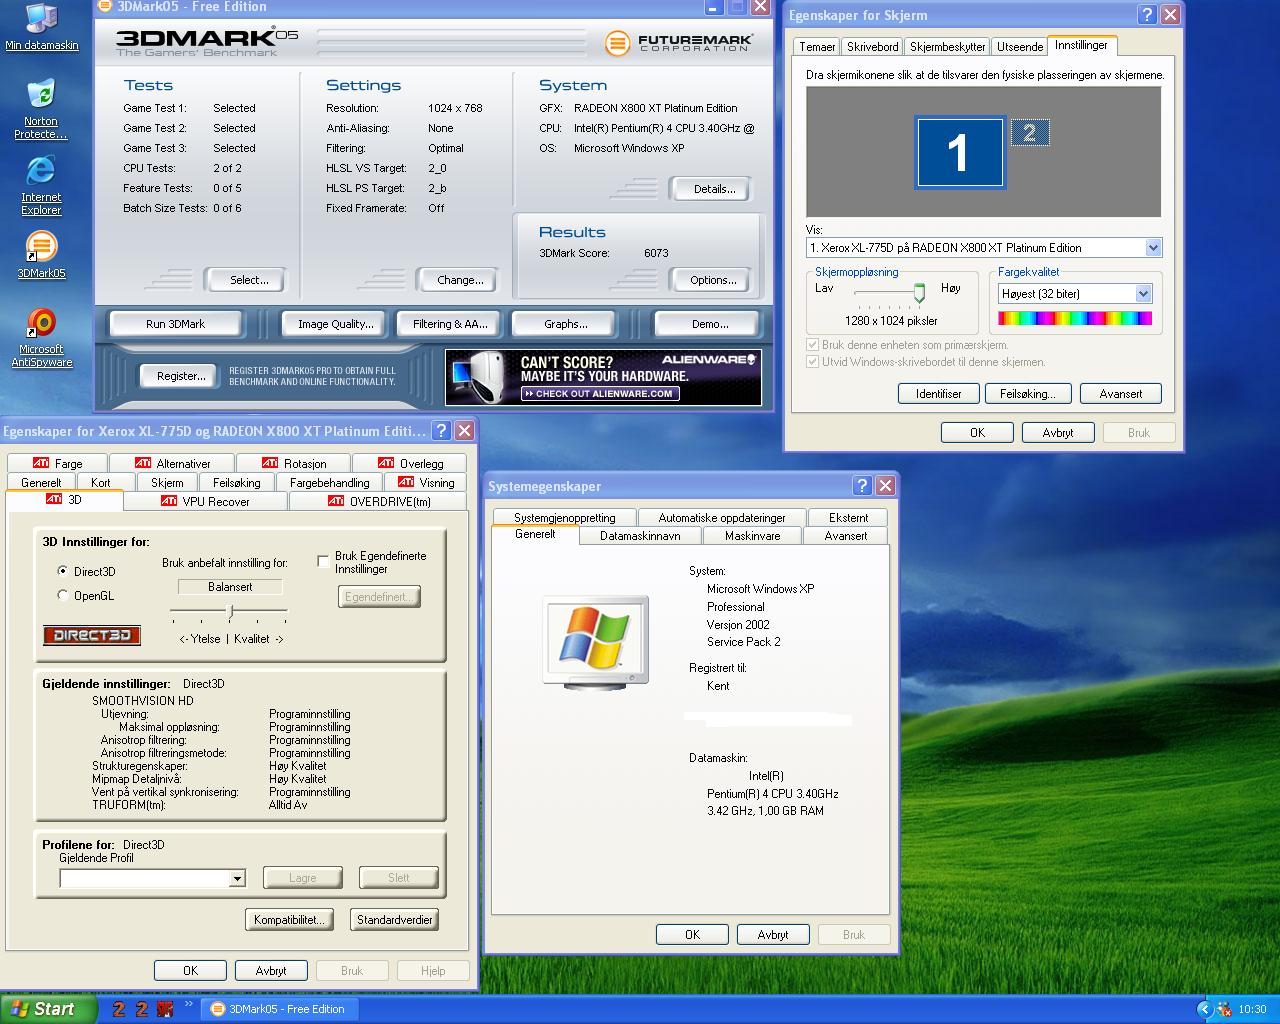Click Options under Results

713,280
